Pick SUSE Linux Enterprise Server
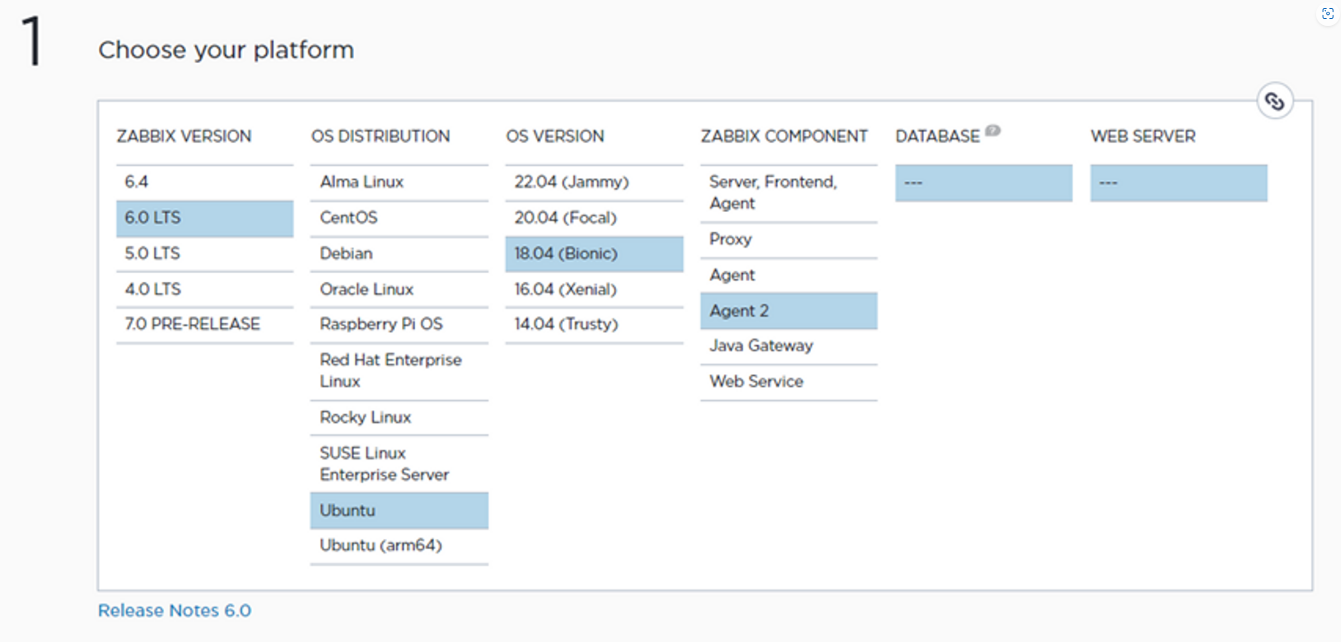The width and height of the screenshot is (1341, 642). (399, 464)
